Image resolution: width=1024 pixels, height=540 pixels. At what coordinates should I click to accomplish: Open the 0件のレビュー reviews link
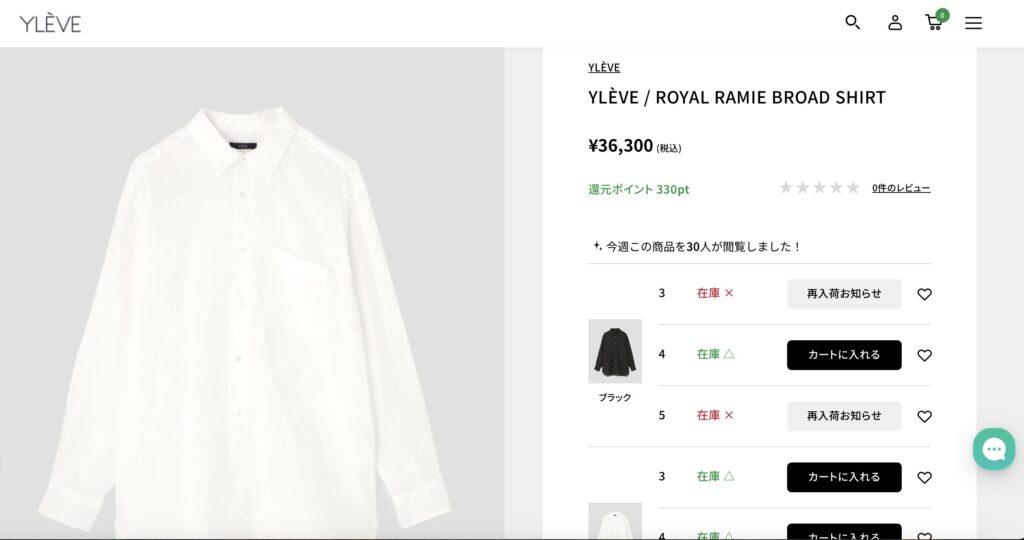tap(901, 188)
